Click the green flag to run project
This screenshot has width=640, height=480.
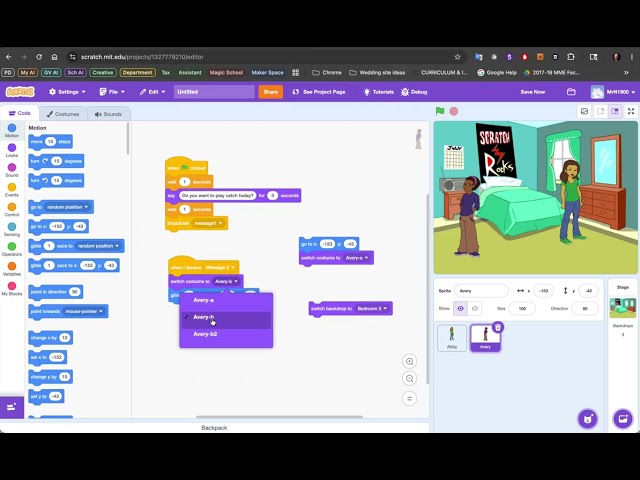[440, 111]
